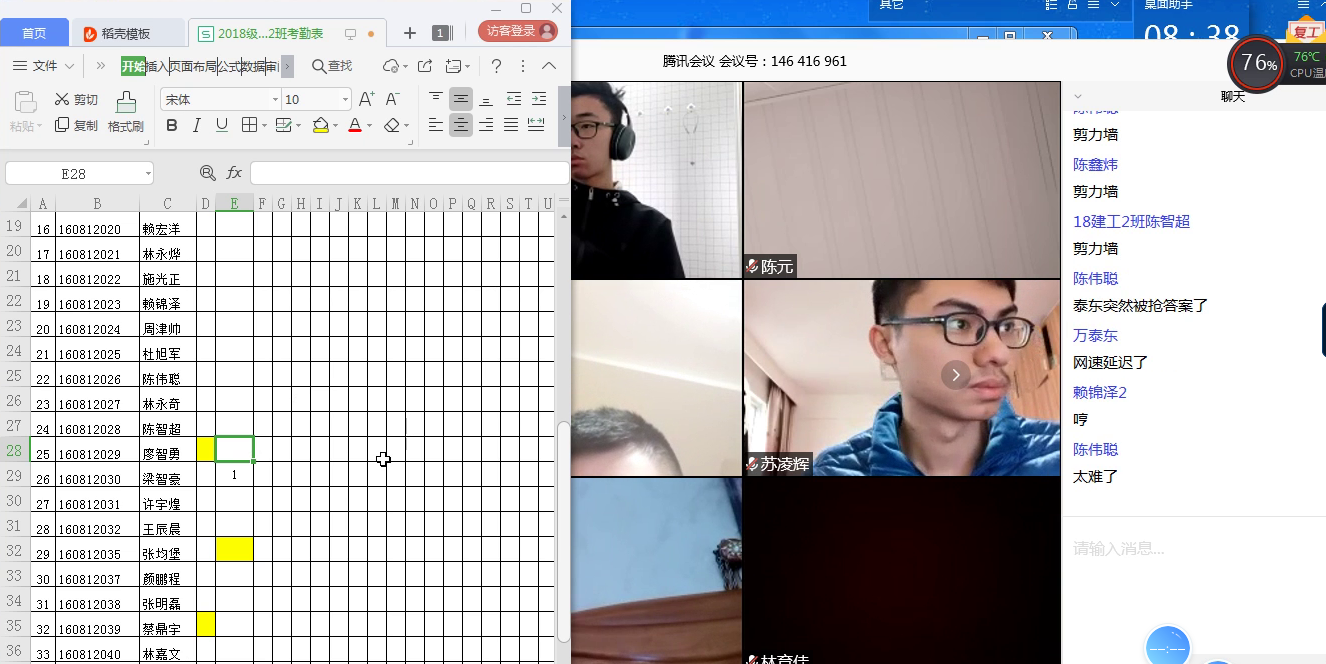Switch to the 稻壳模板 tab

125,33
